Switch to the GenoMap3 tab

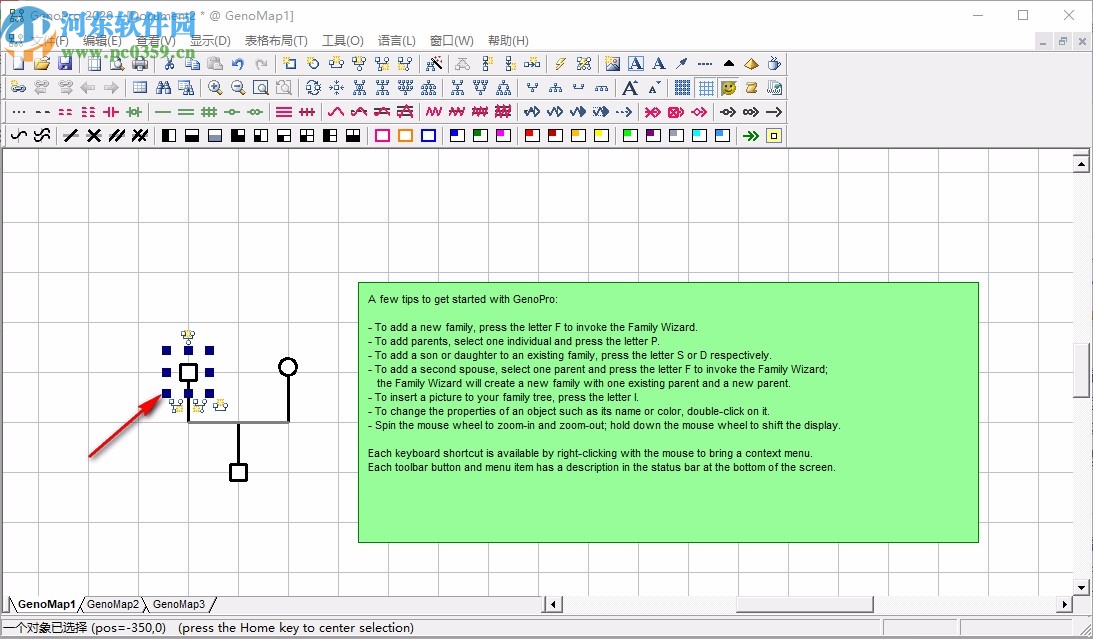tap(179, 604)
